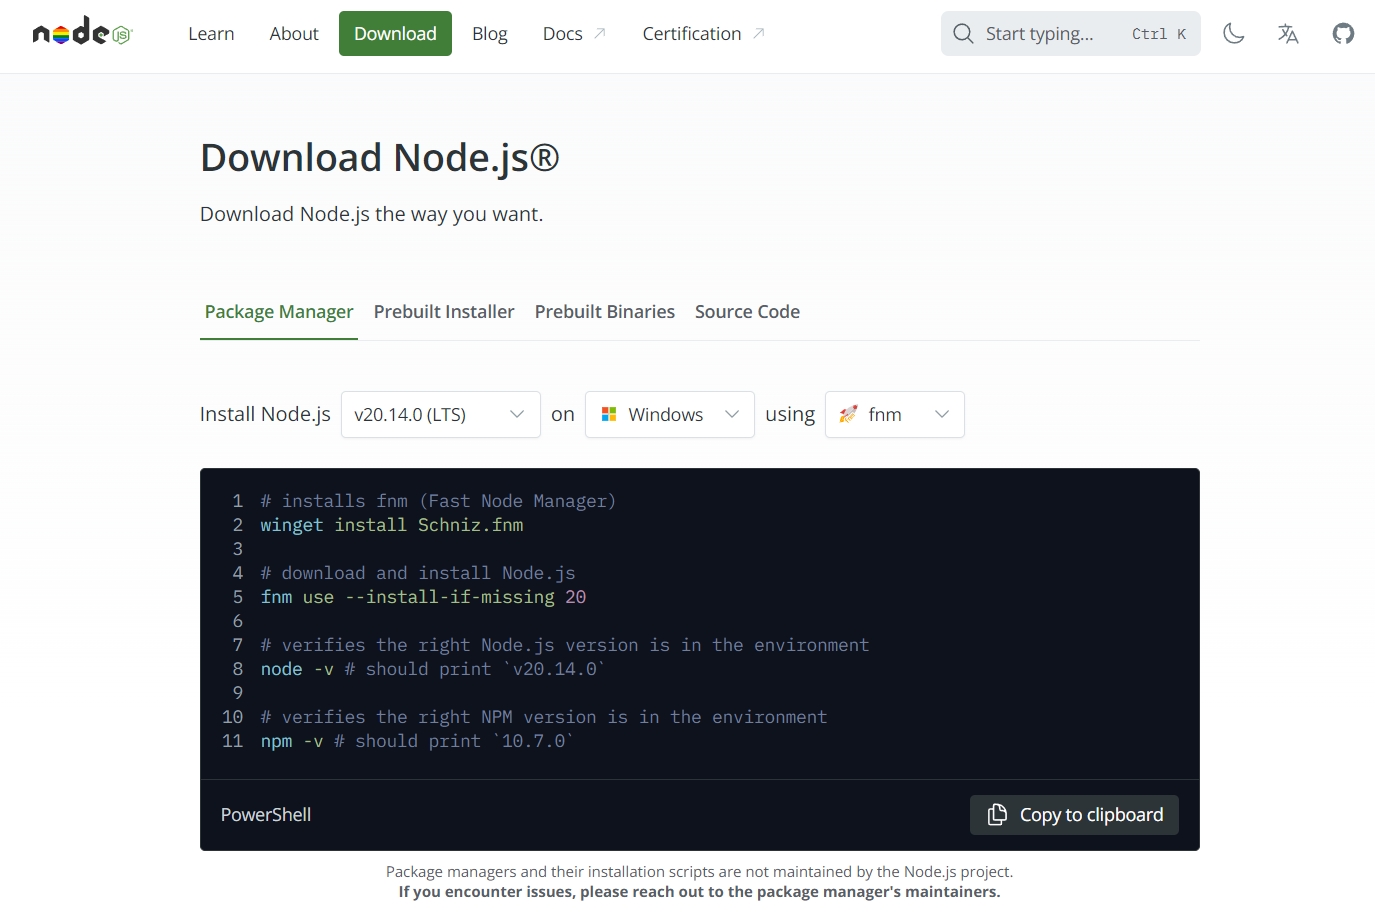The image size is (1375, 919).
Task: Expand the Windows platform dropdown chevron
Action: tap(732, 414)
